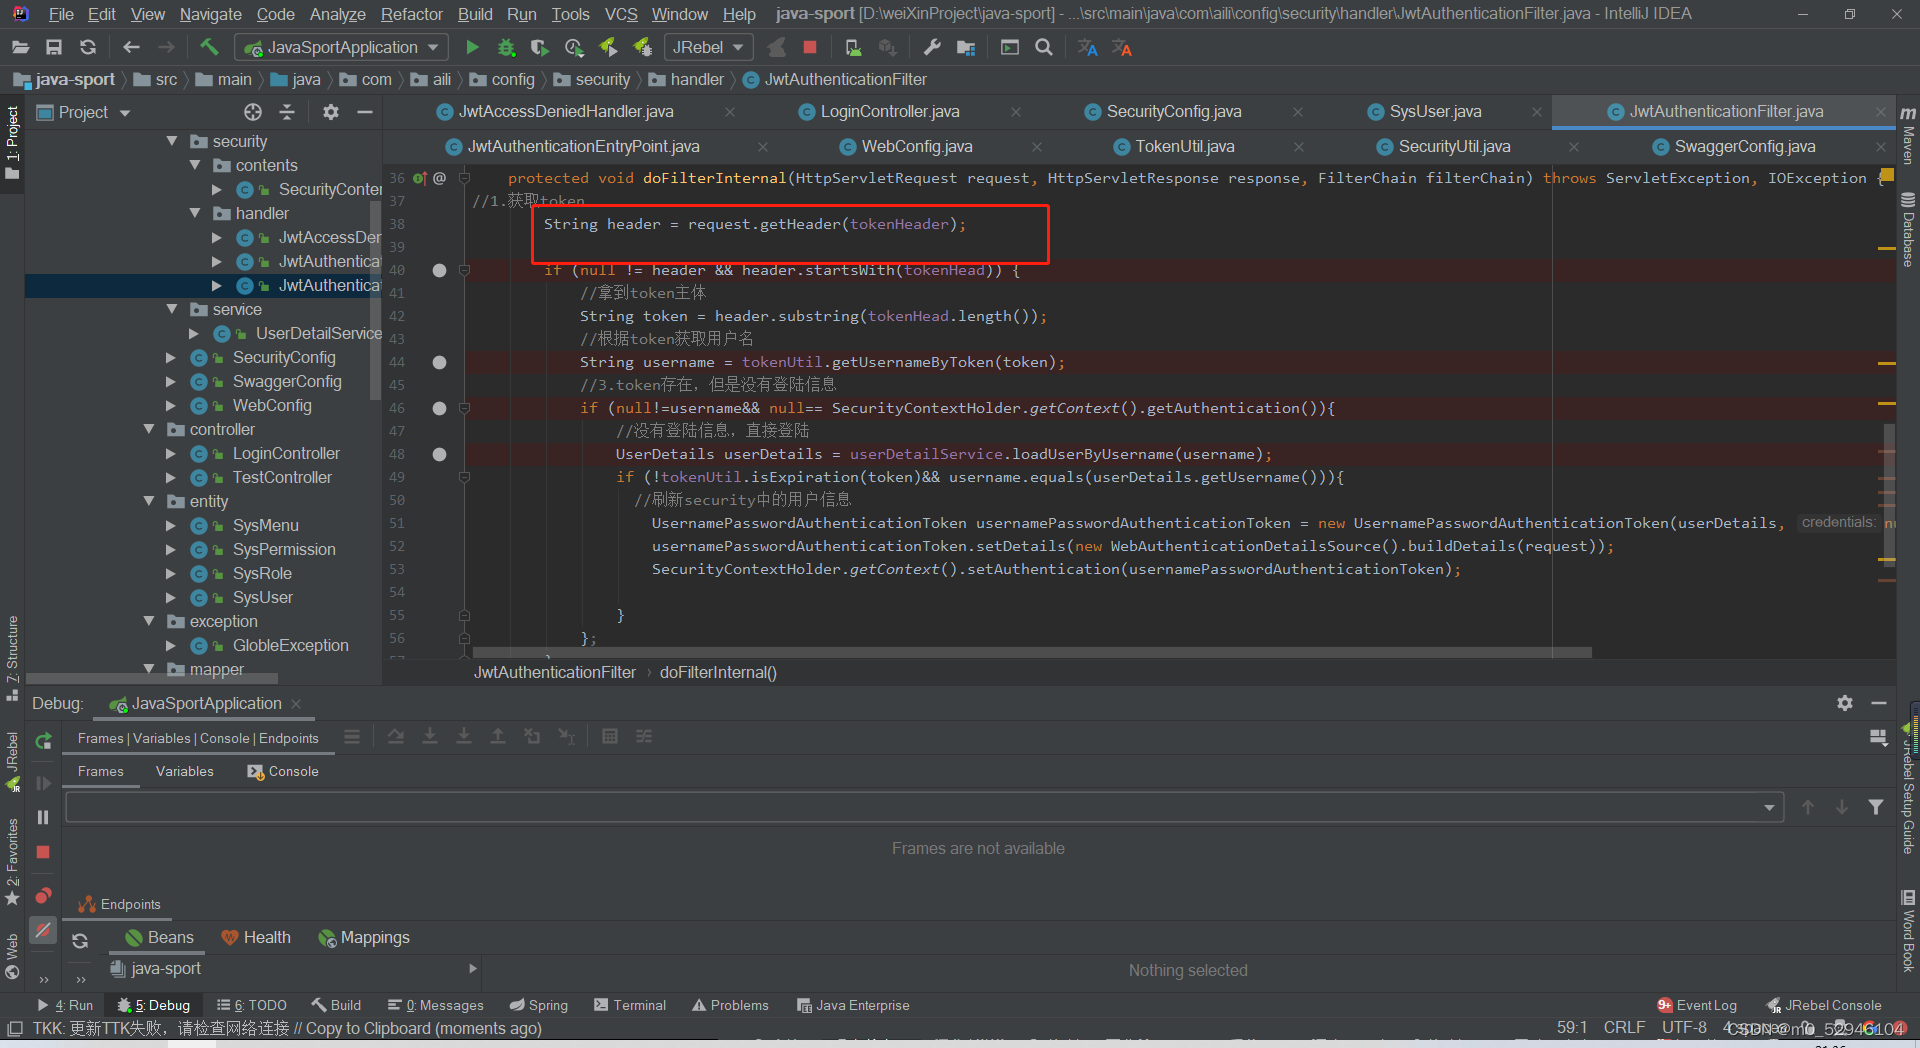This screenshot has width=1920, height=1048.
Task: Select the Debug bug icon in toolbar
Action: pyautogui.click(x=506, y=47)
